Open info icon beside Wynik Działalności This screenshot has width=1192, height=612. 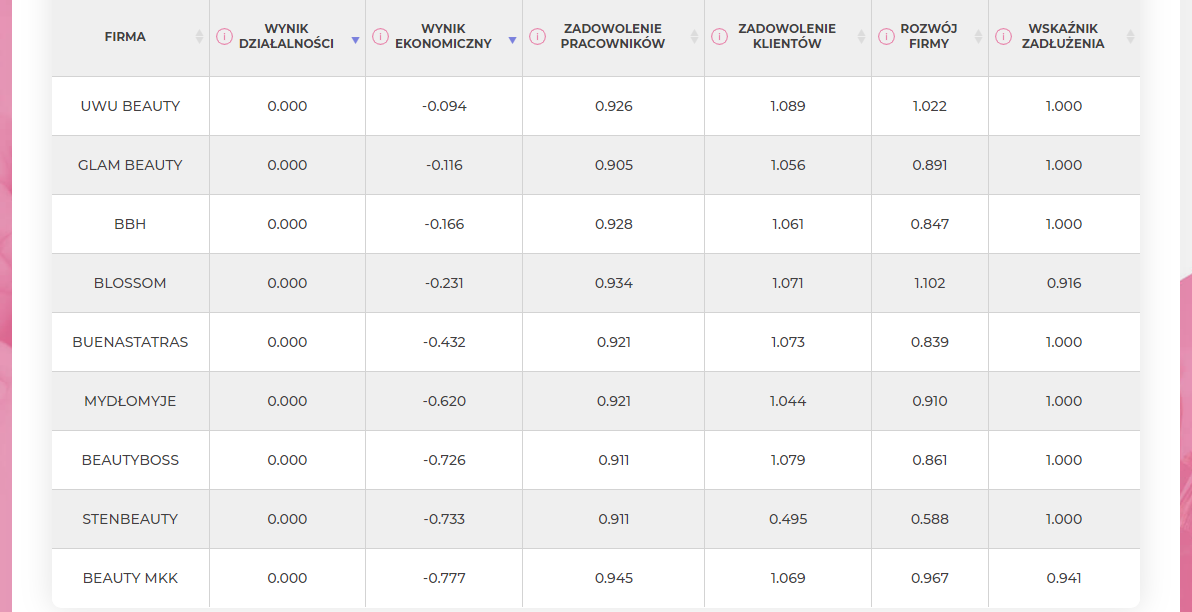(224, 36)
